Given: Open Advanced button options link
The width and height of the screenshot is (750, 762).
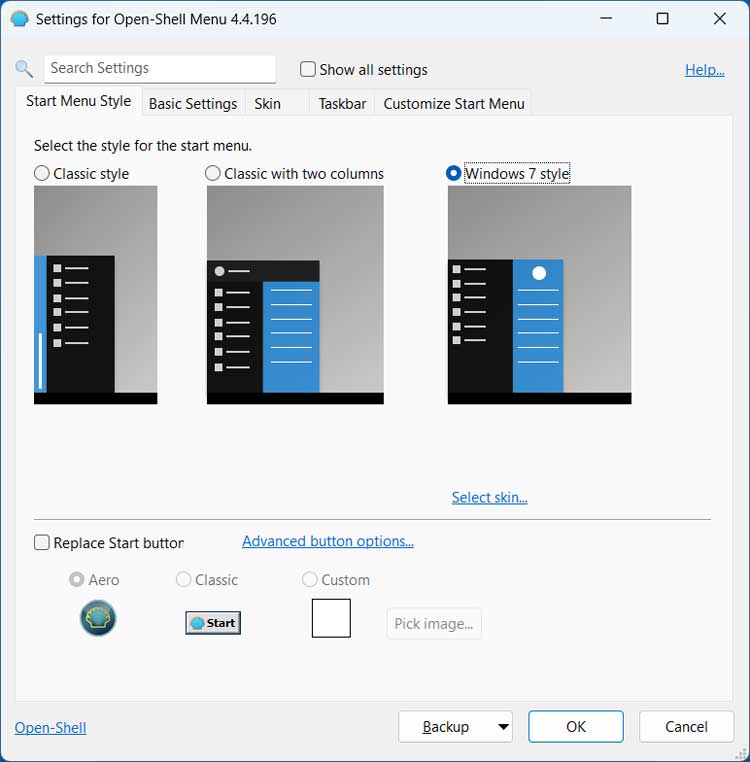Looking at the screenshot, I should pyautogui.click(x=328, y=541).
